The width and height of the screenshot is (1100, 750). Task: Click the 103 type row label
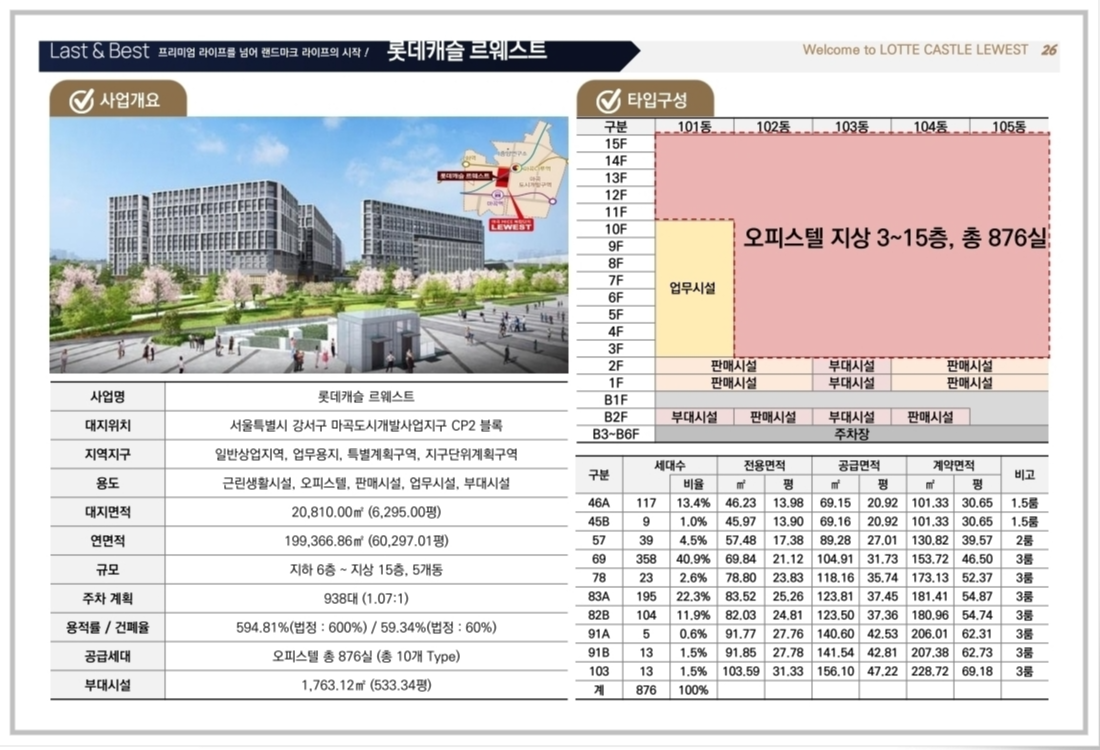pyautogui.click(x=598, y=671)
